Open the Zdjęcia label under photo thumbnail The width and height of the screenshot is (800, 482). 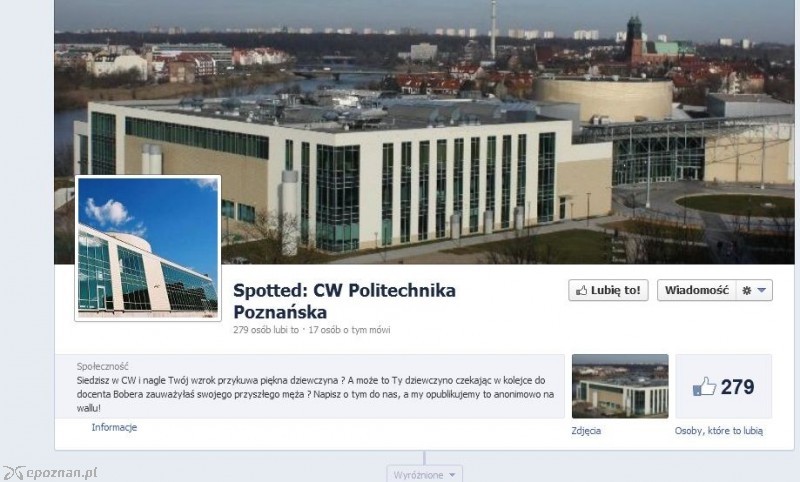[x=586, y=431]
